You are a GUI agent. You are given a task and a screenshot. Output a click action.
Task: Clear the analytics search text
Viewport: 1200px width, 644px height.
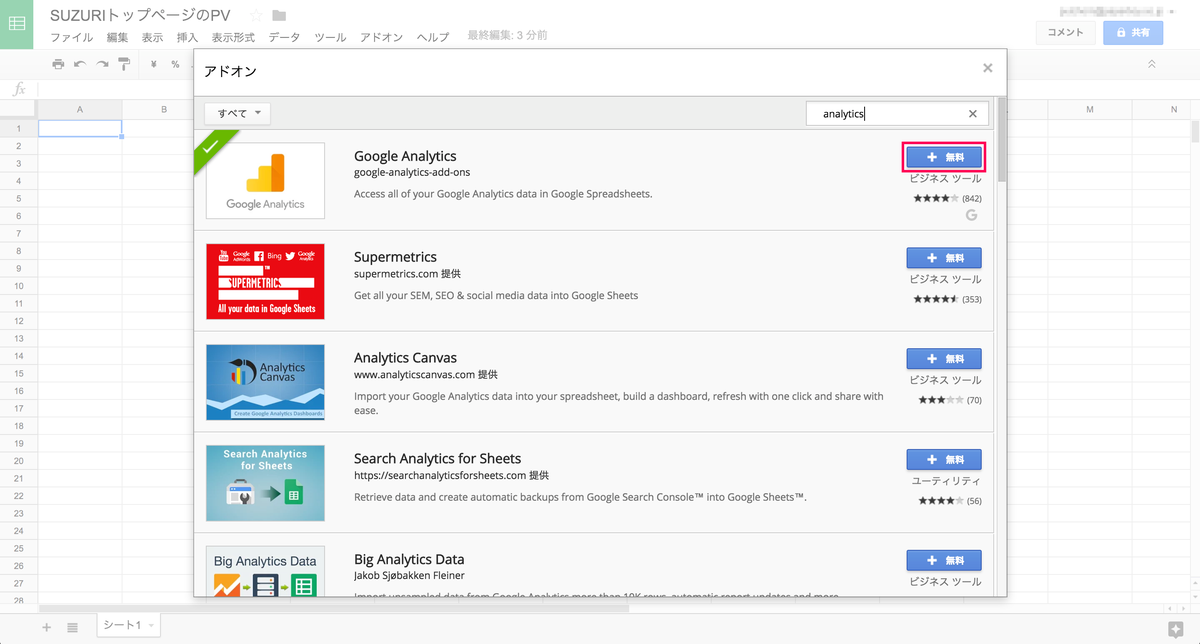(973, 114)
